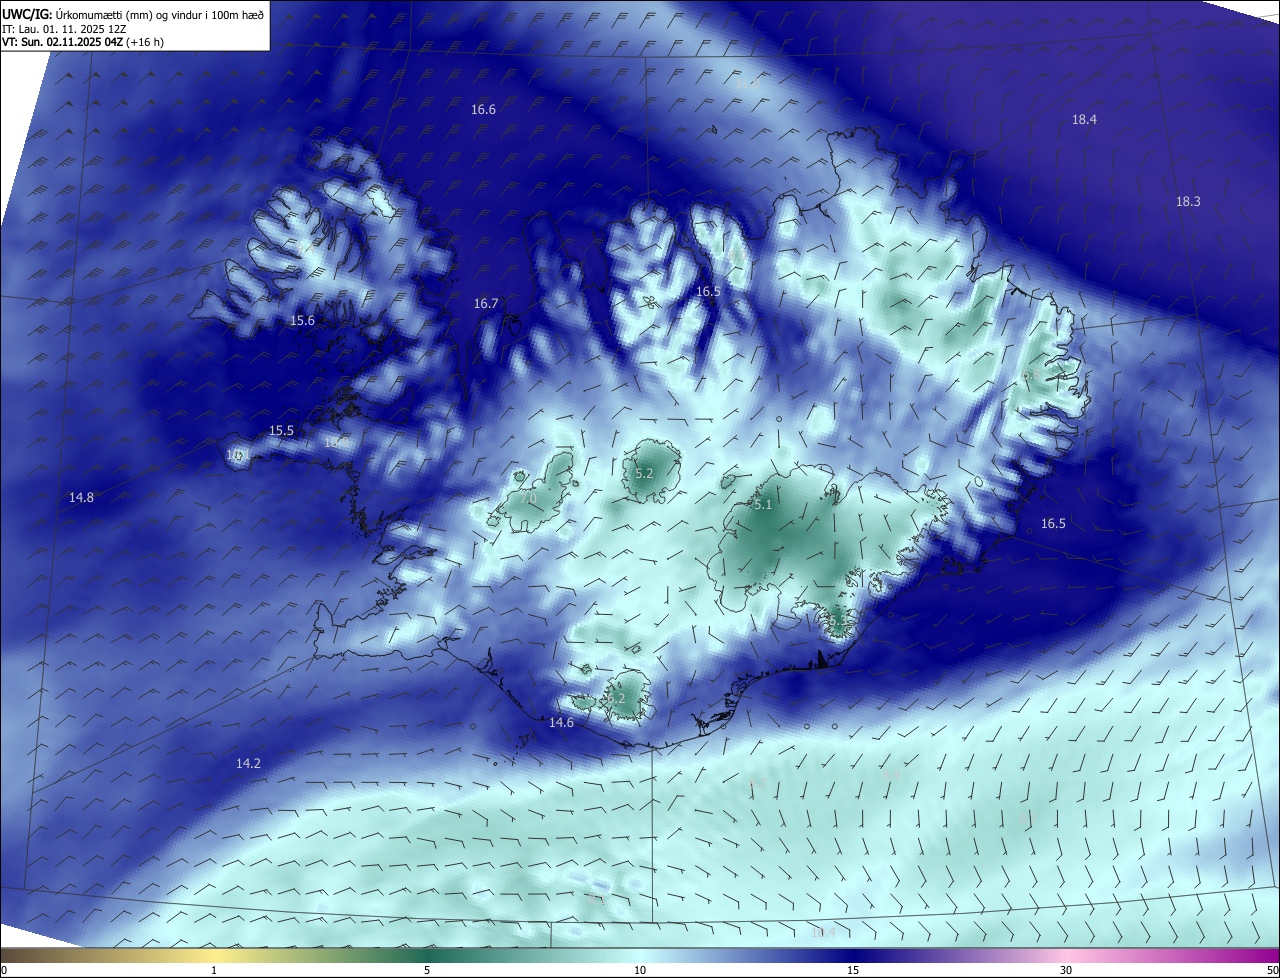Click the 18.4 value label on the map
Image resolution: width=1280 pixels, height=978 pixels.
[x=1084, y=119]
